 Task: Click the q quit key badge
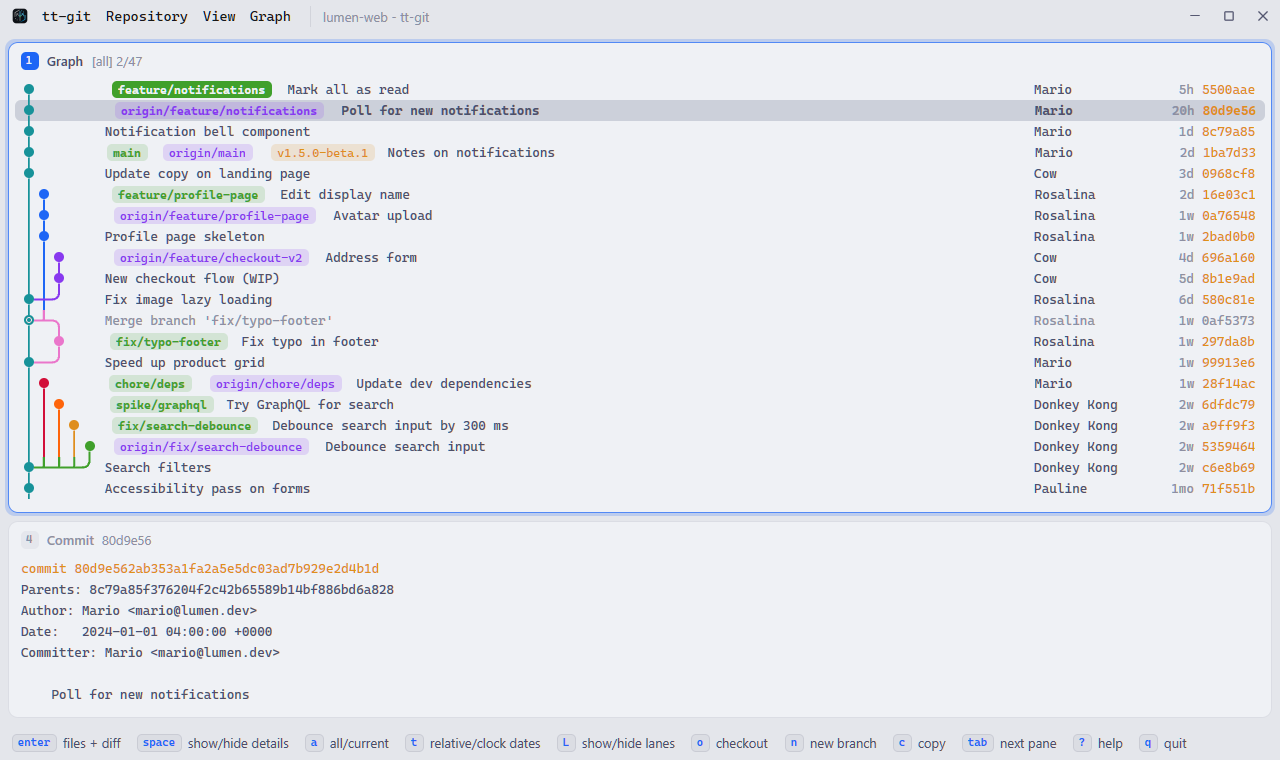(x=1148, y=743)
